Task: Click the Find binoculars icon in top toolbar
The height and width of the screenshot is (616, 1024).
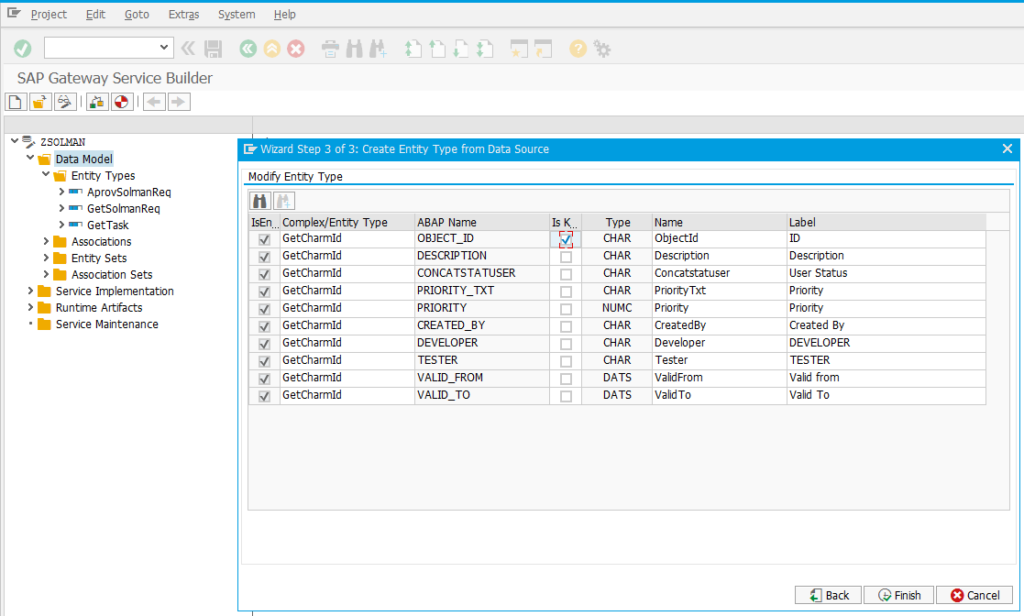Action: click(x=354, y=48)
